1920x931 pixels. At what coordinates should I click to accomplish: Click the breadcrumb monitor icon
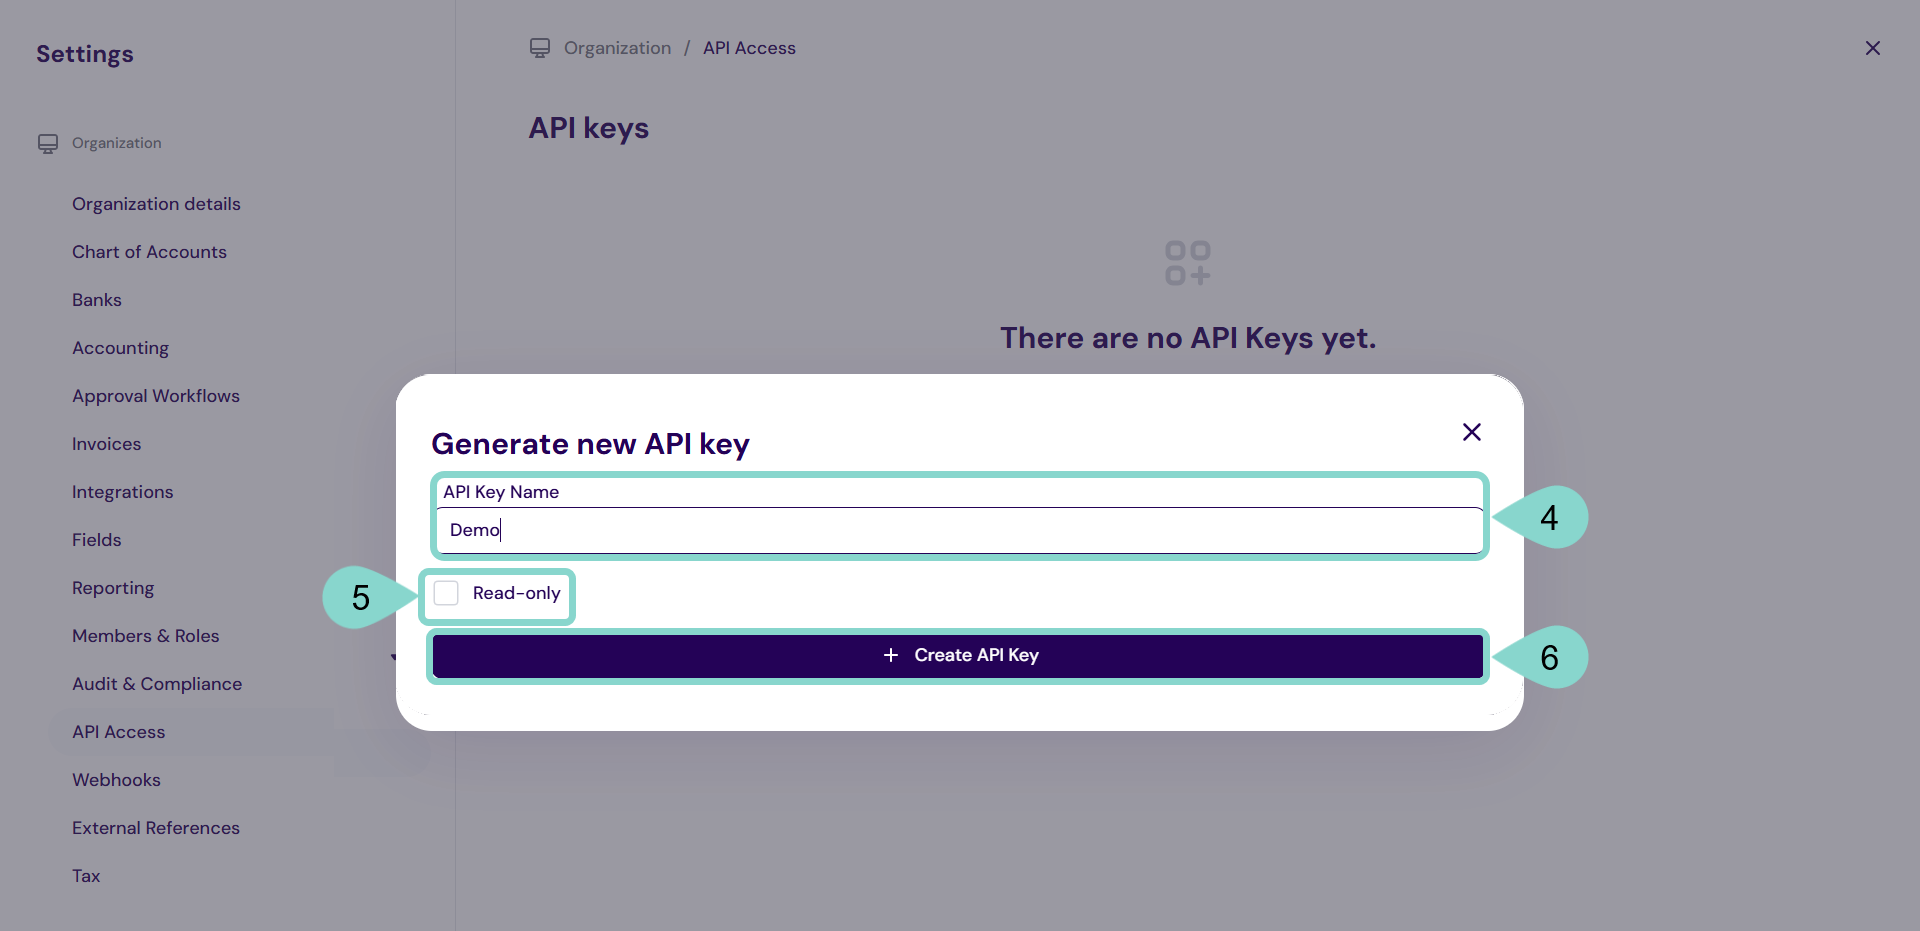tap(540, 48)
